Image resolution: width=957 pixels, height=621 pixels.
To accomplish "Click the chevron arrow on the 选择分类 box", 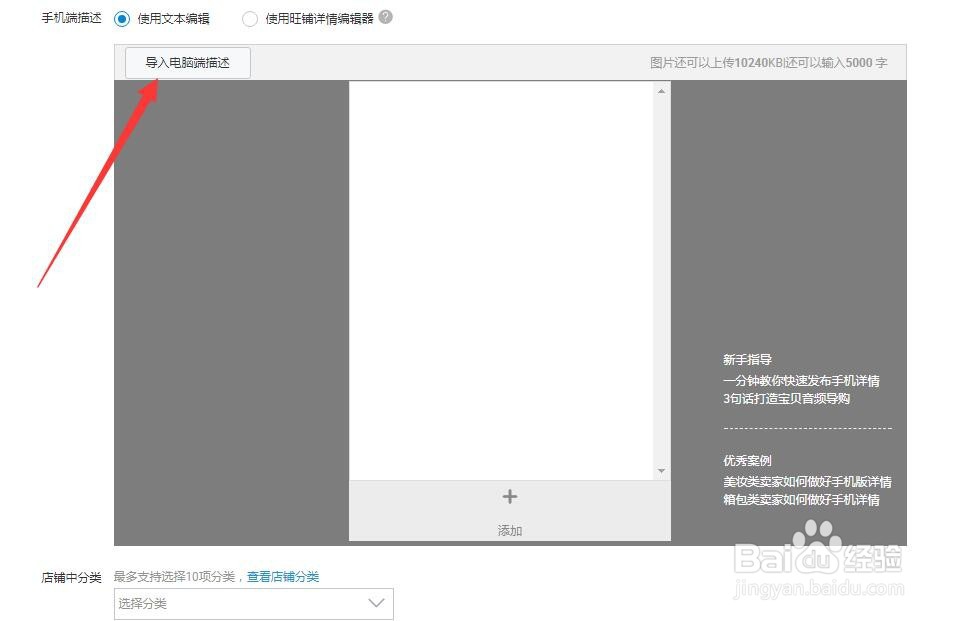I will [376, 603].
